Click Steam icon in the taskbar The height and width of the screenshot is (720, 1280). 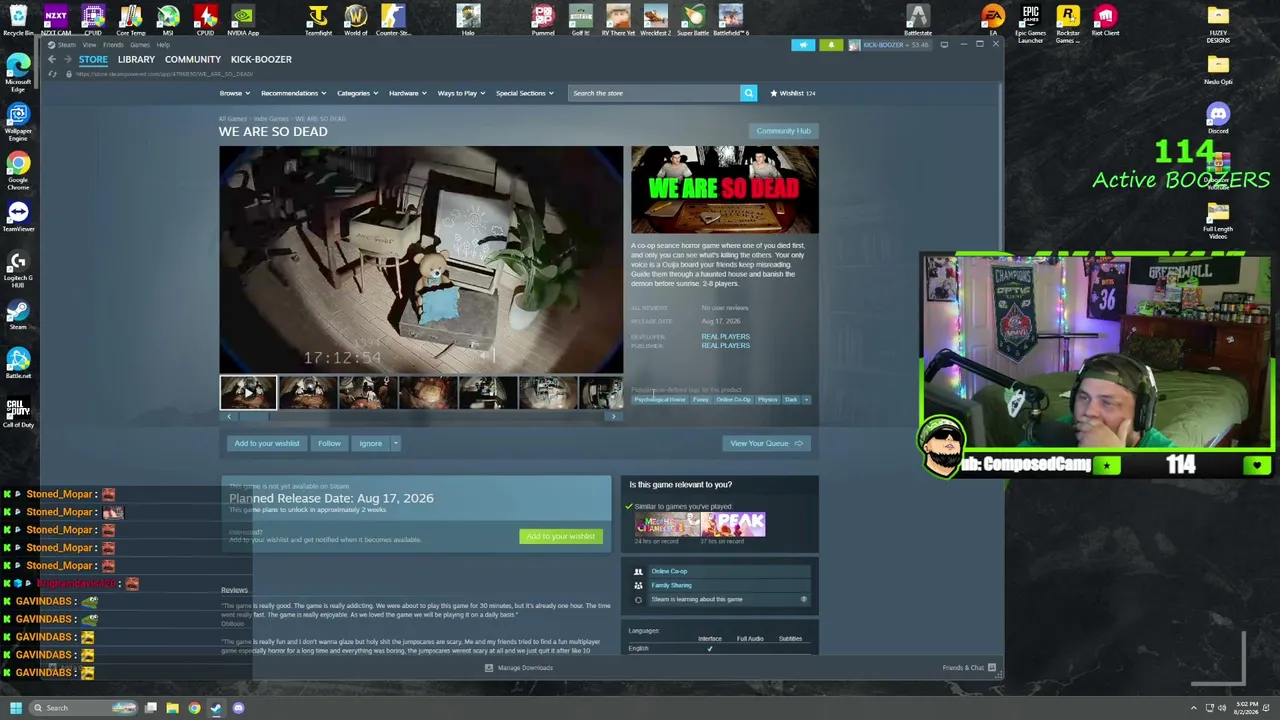(x=216, y=708)
